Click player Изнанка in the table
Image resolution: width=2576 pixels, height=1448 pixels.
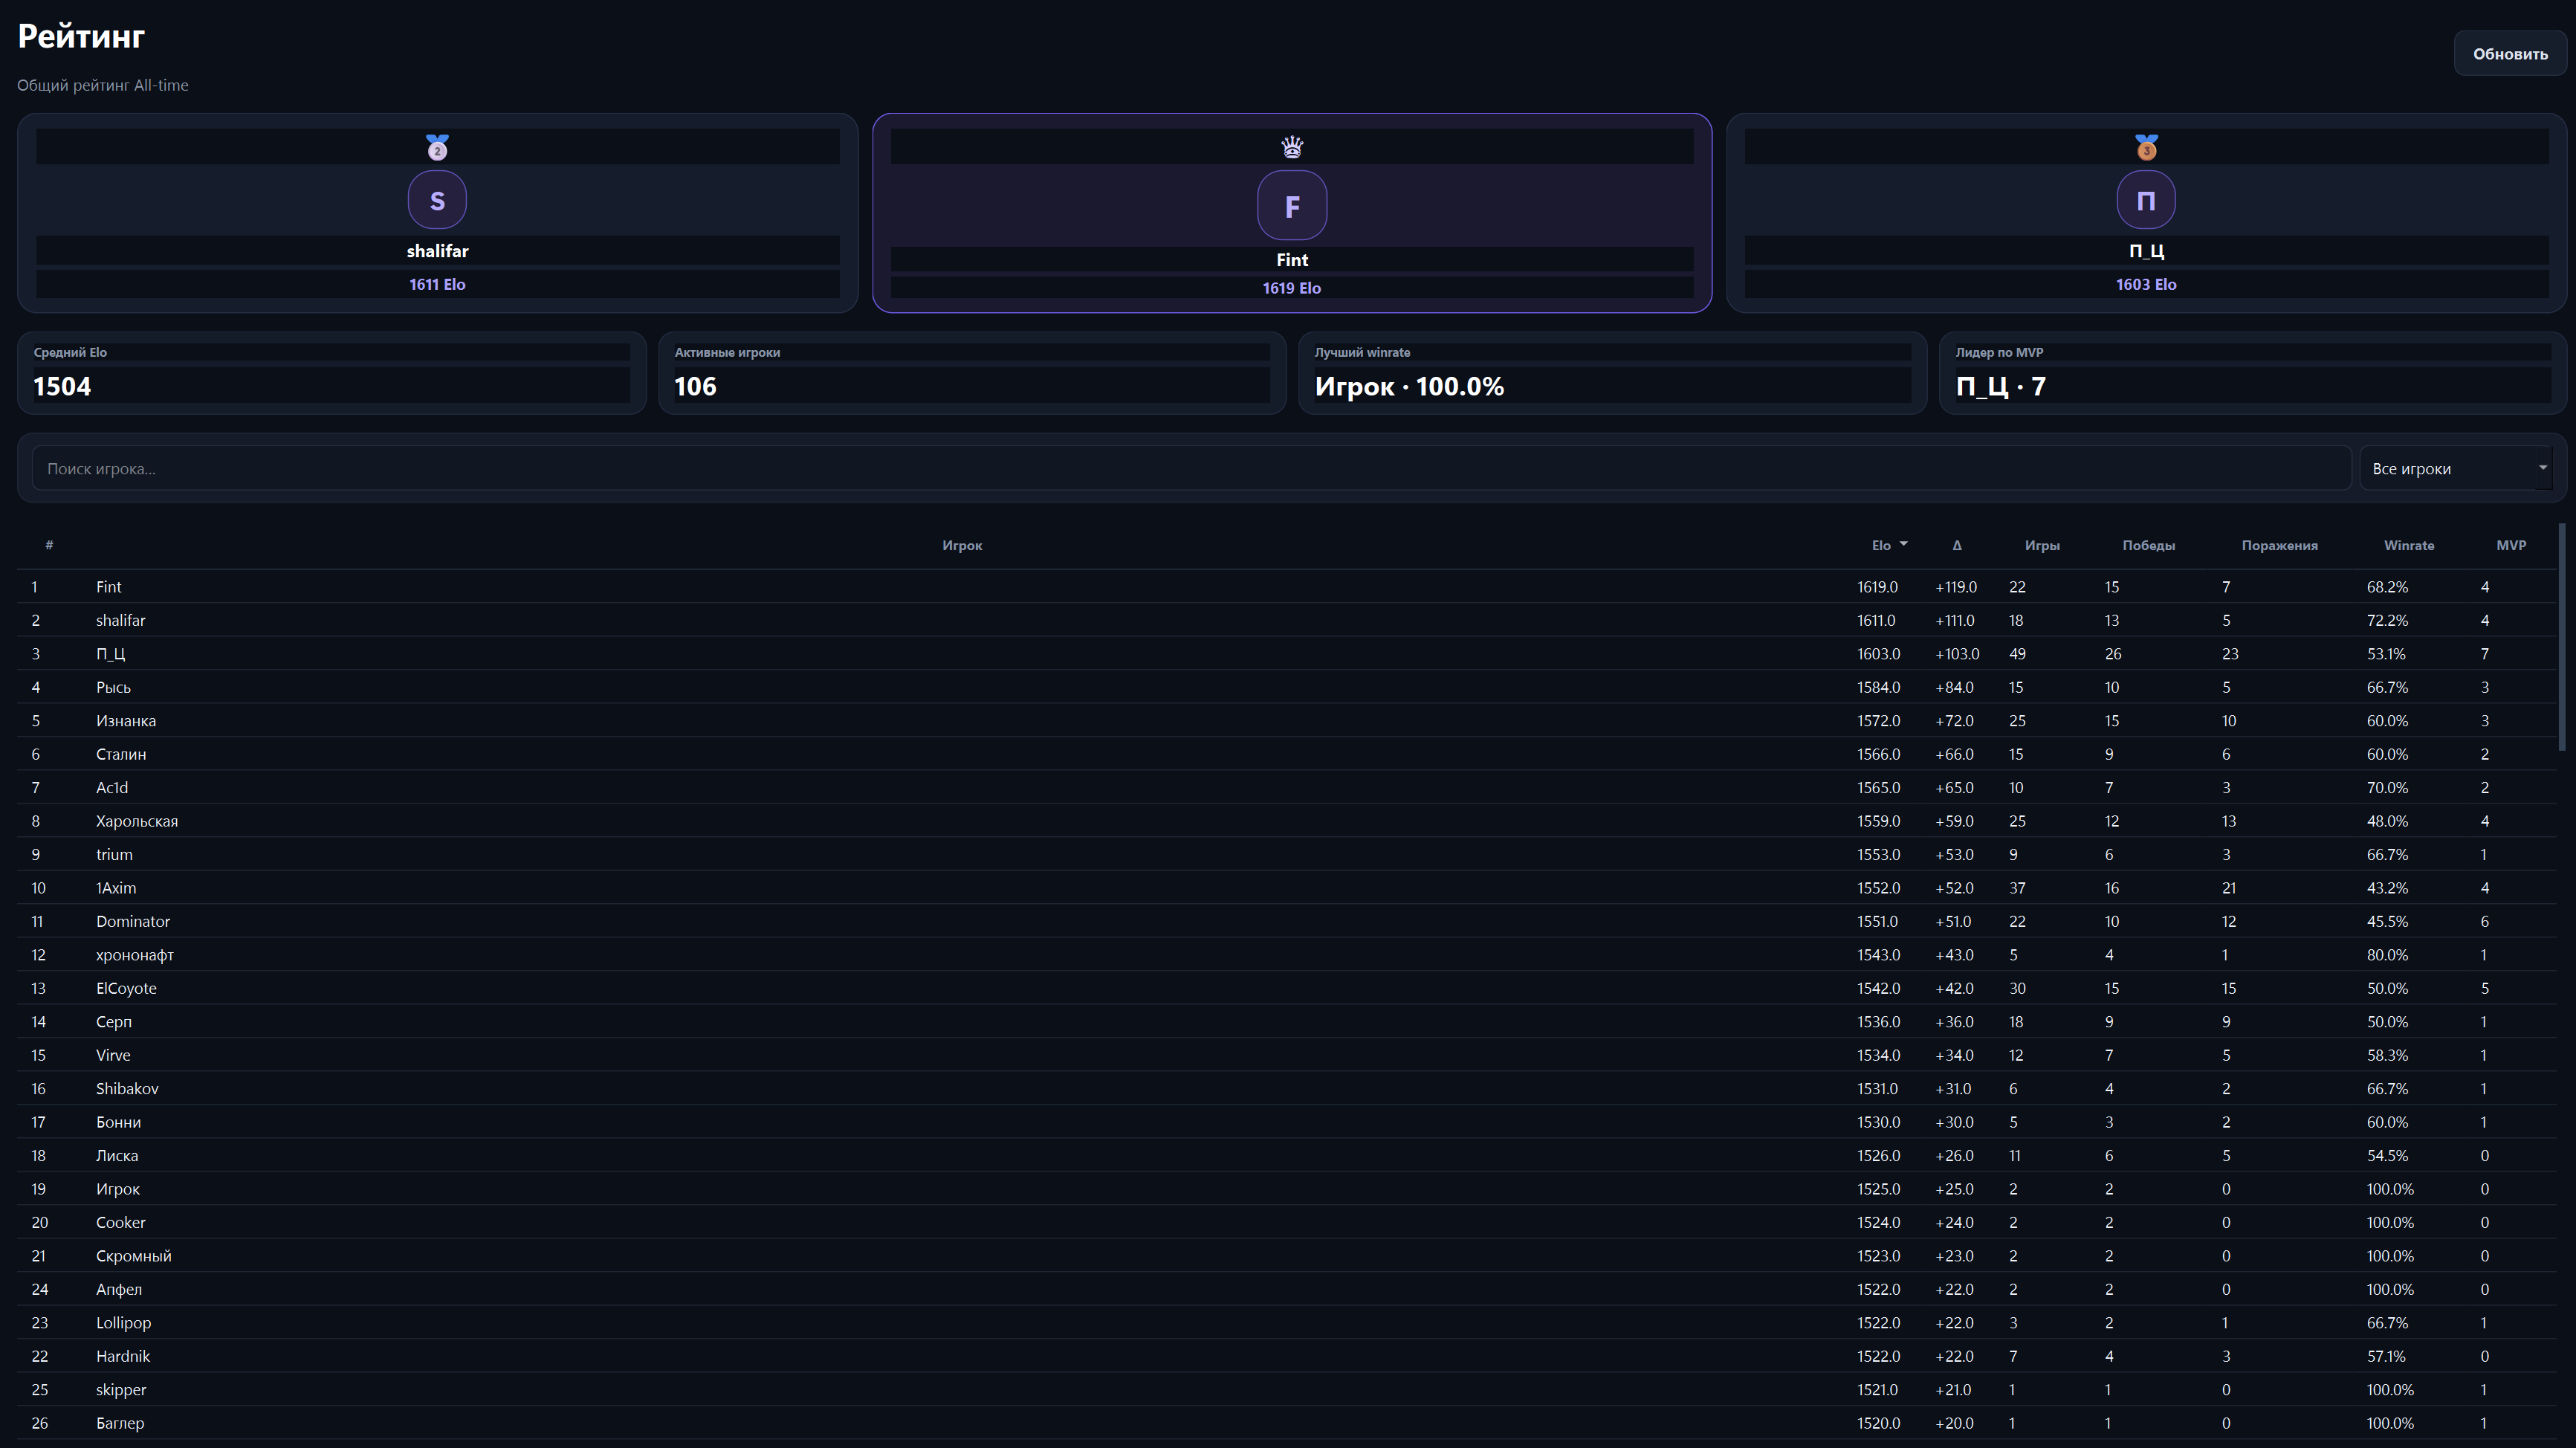pyautogui.click(x=125, y=721)
